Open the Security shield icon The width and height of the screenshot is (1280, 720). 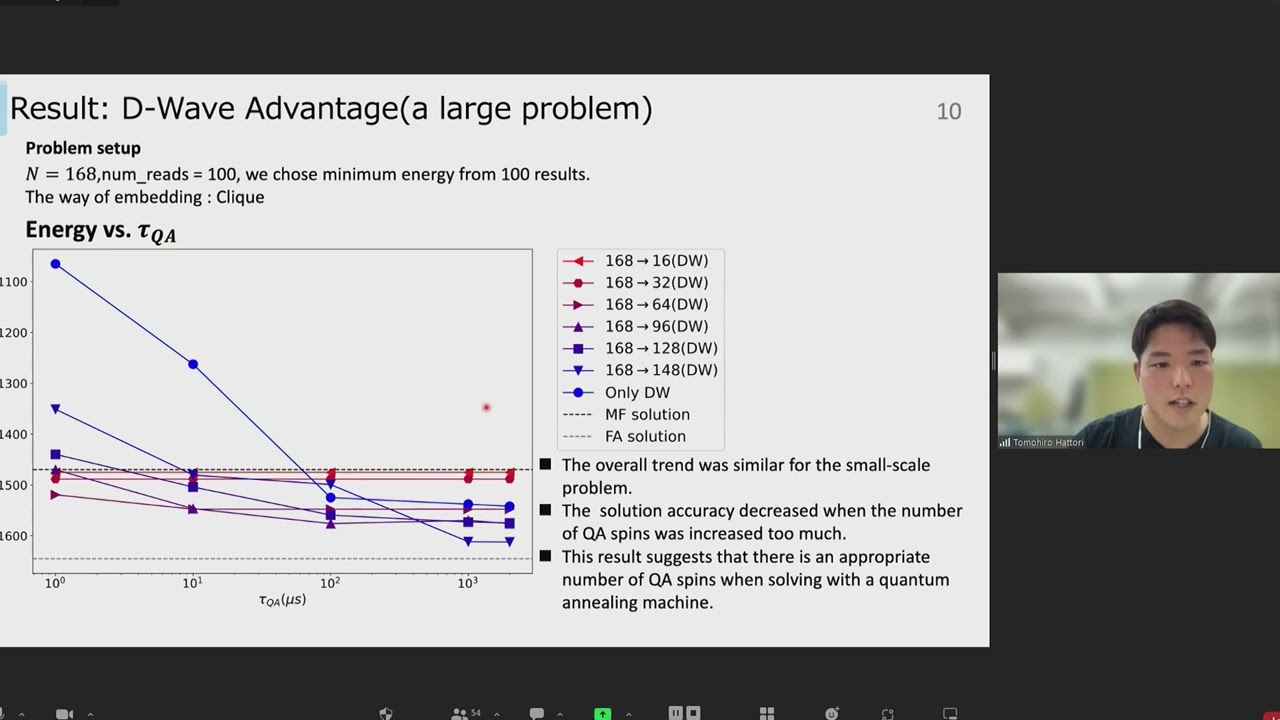click(x=386, y=713)
